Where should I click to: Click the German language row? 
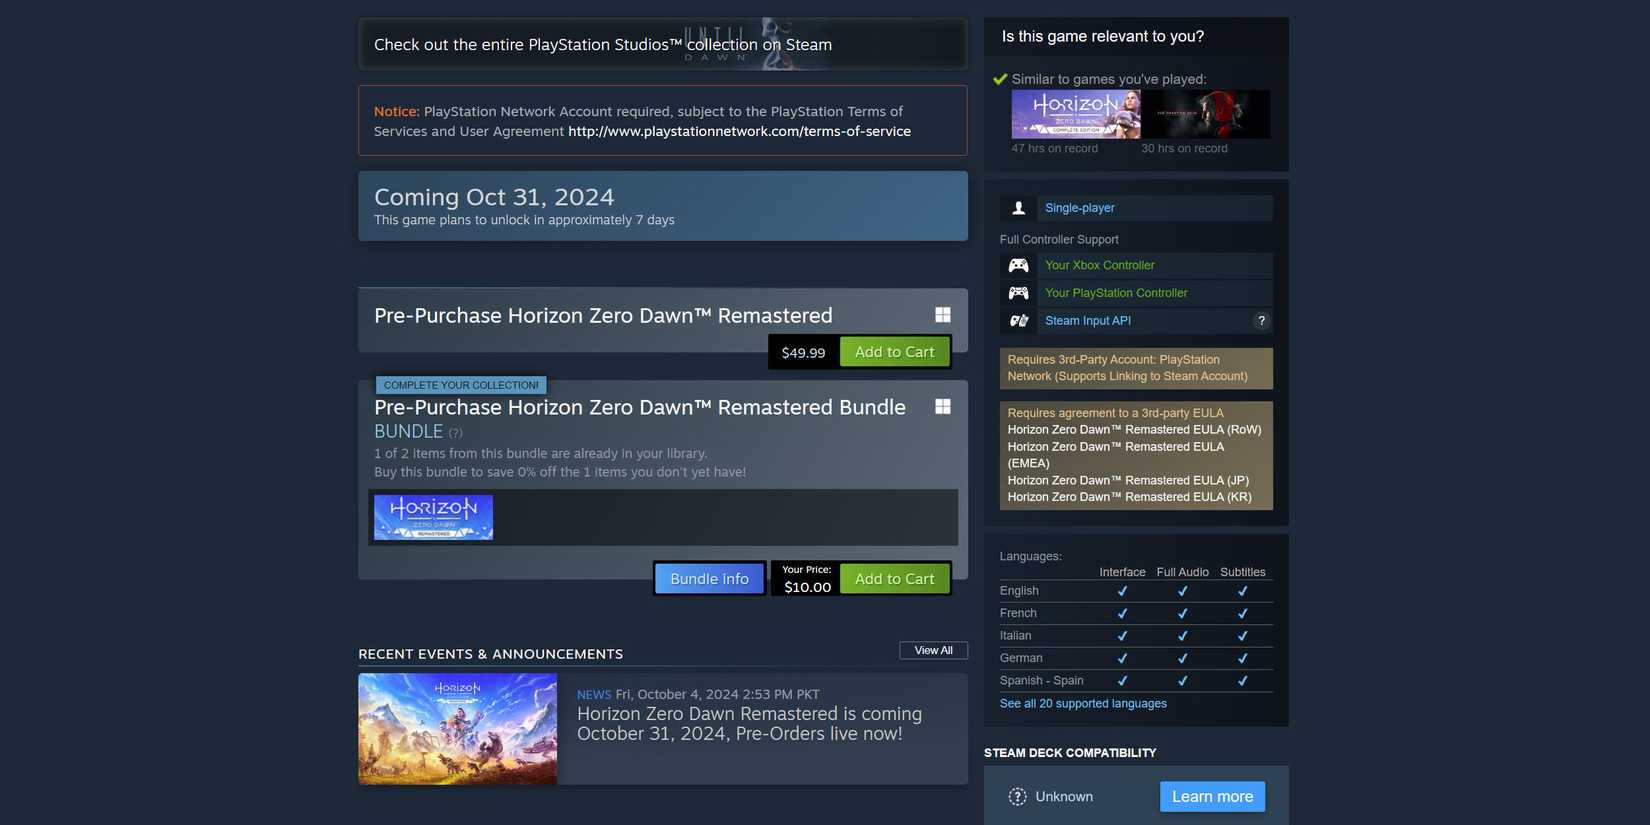pyautogui.click(x=1136, y=658)
